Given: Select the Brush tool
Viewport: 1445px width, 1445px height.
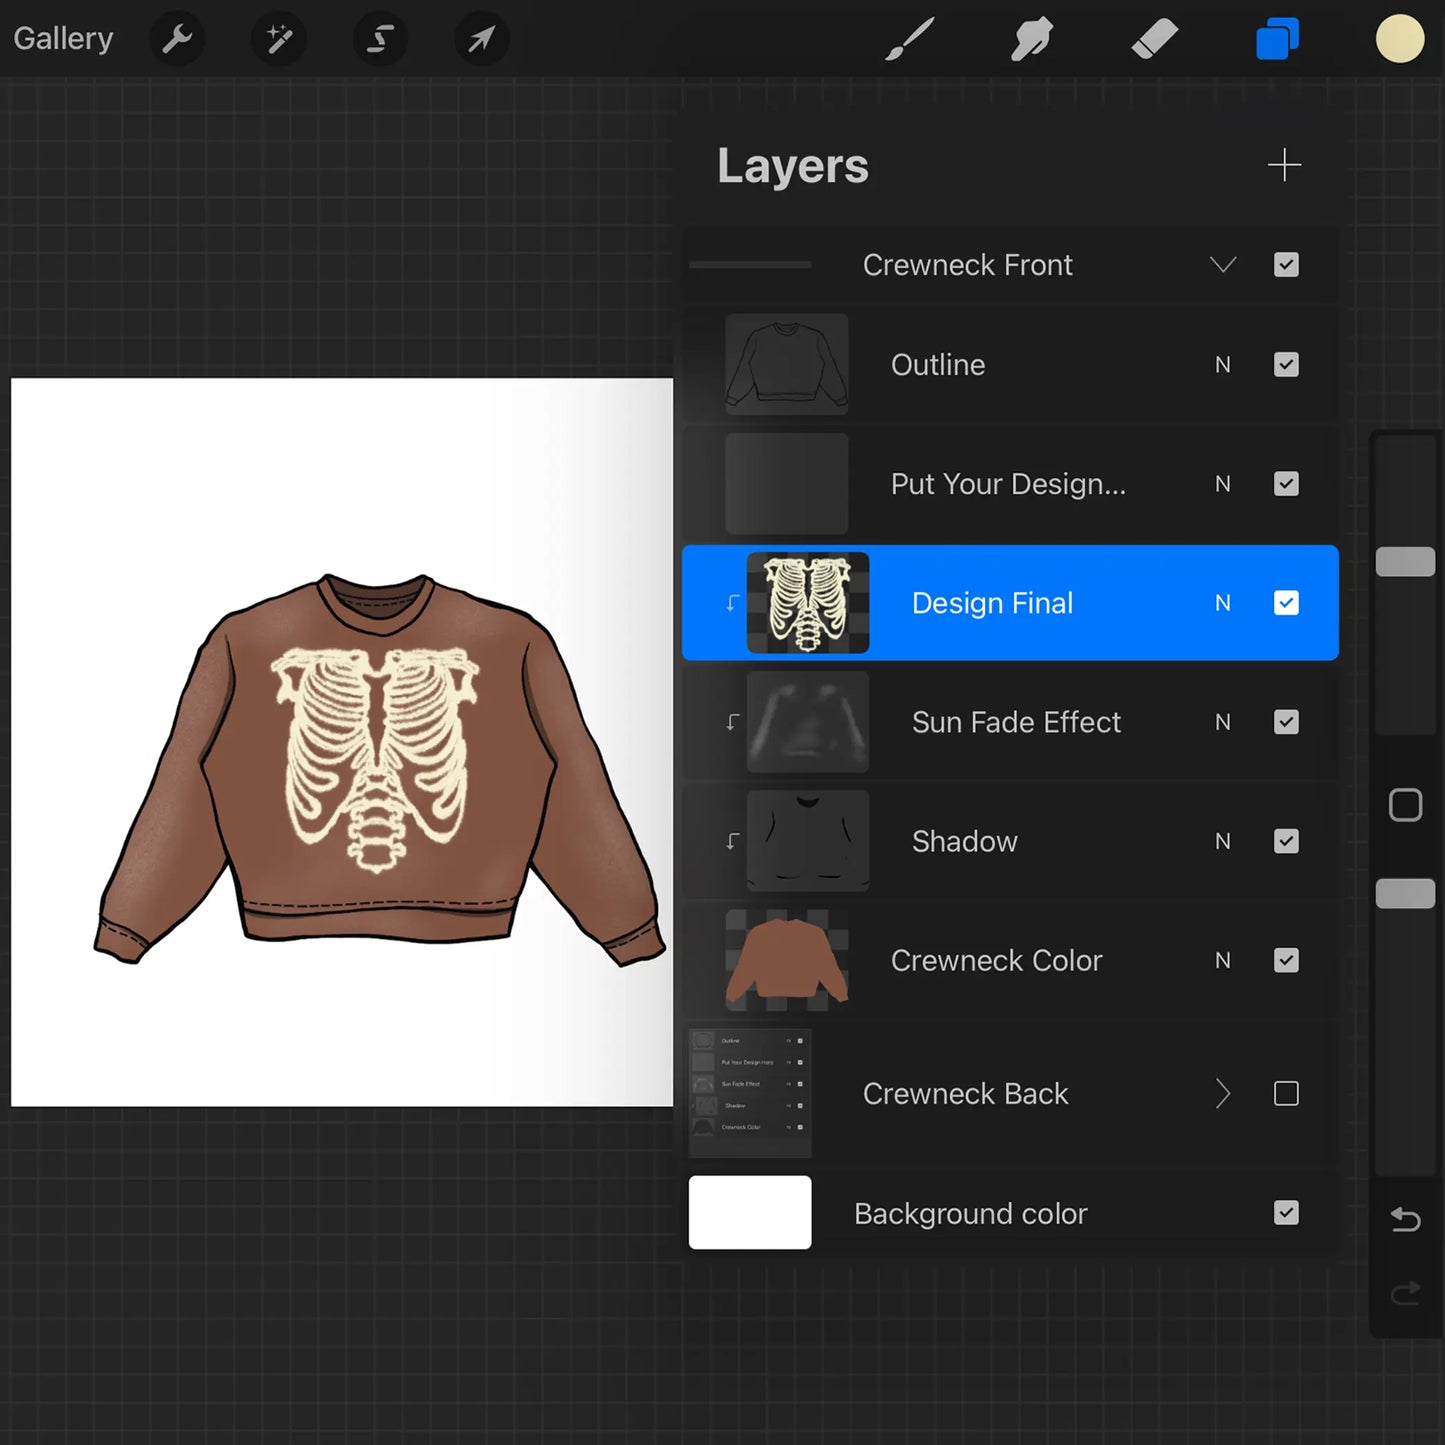Looking at the screenshot, I should click(909, 40).
